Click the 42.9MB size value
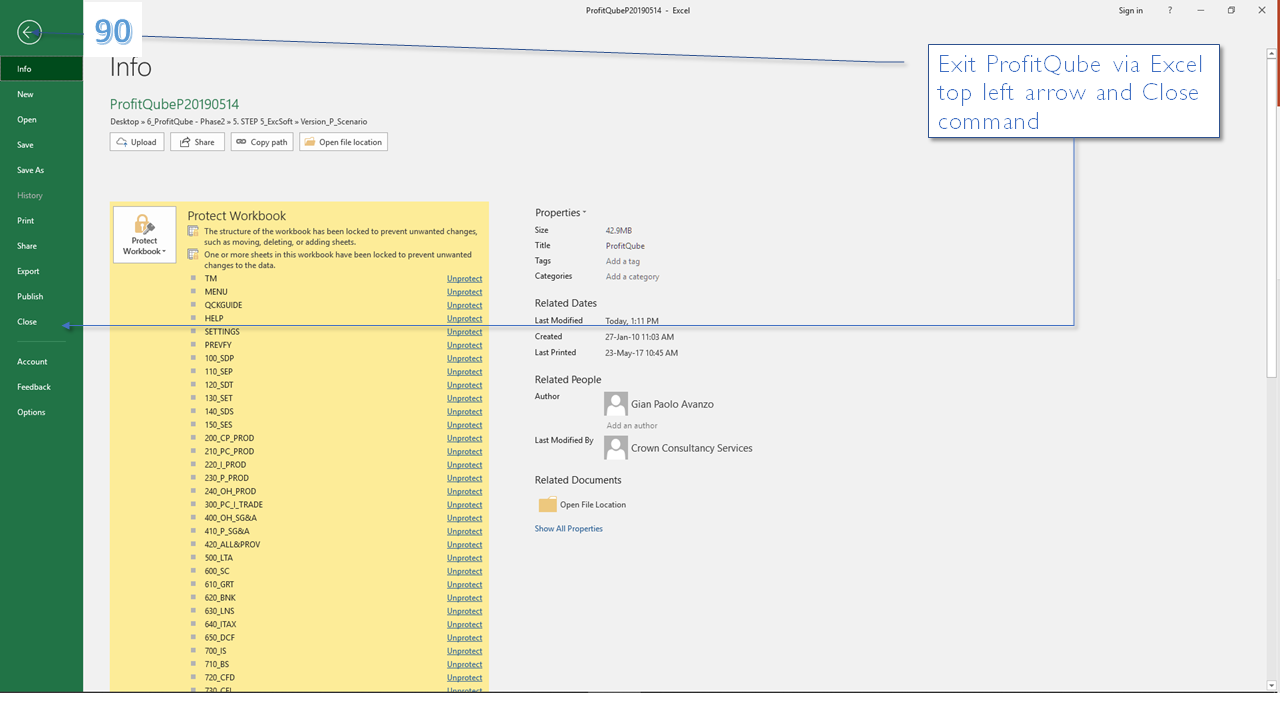Screen dimensions: 1280x720 click(x=619, y=231)
